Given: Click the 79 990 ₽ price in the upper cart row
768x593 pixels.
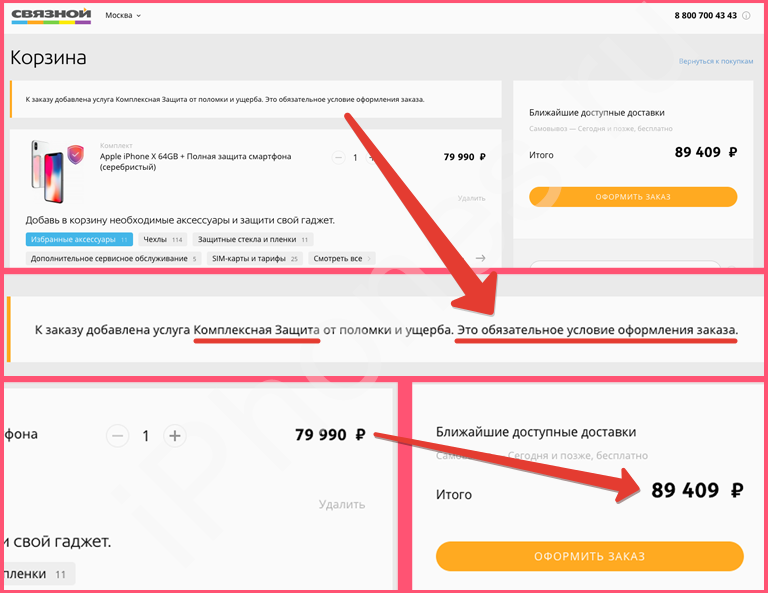Looking at the screenshot, I should 464,157.
